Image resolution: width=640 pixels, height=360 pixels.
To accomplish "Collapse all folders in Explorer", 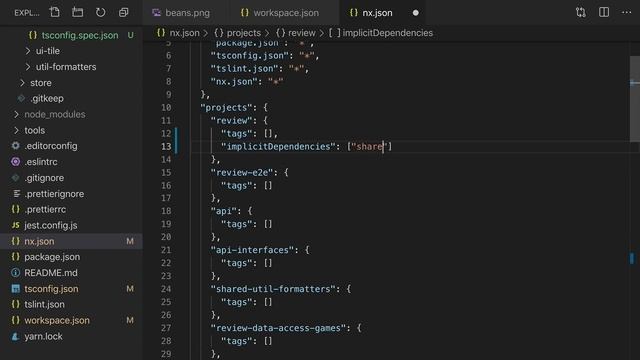I will tap(123, 13).
